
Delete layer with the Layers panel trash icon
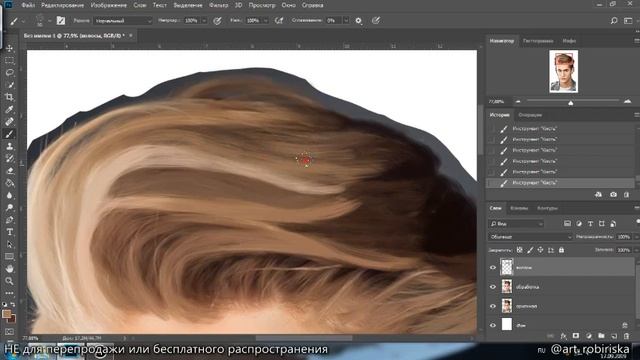[x=627, y=336]
